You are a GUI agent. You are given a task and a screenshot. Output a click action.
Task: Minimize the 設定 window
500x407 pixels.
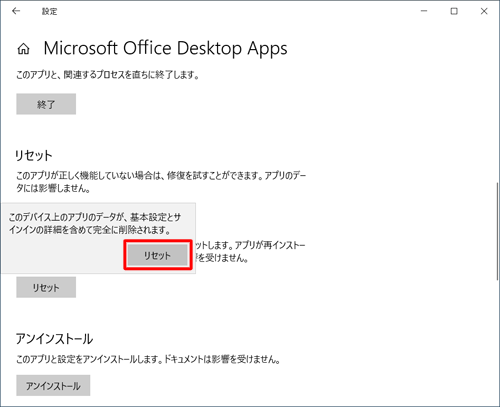[424, 11]
